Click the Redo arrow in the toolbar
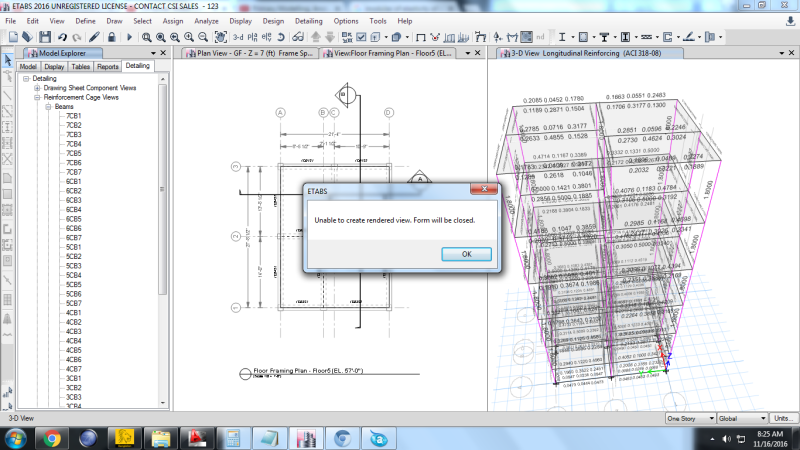 77,37
